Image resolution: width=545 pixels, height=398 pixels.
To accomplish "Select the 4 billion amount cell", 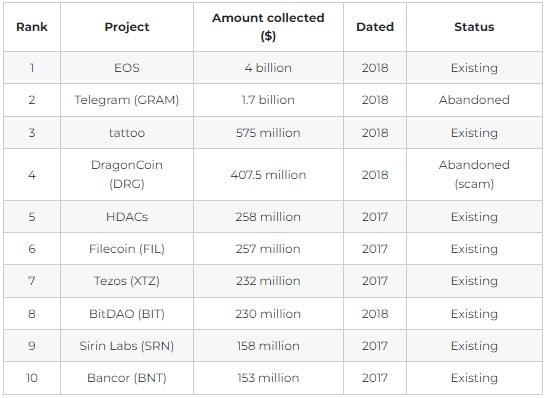I will pyautogui.click(x=268, y=68).
